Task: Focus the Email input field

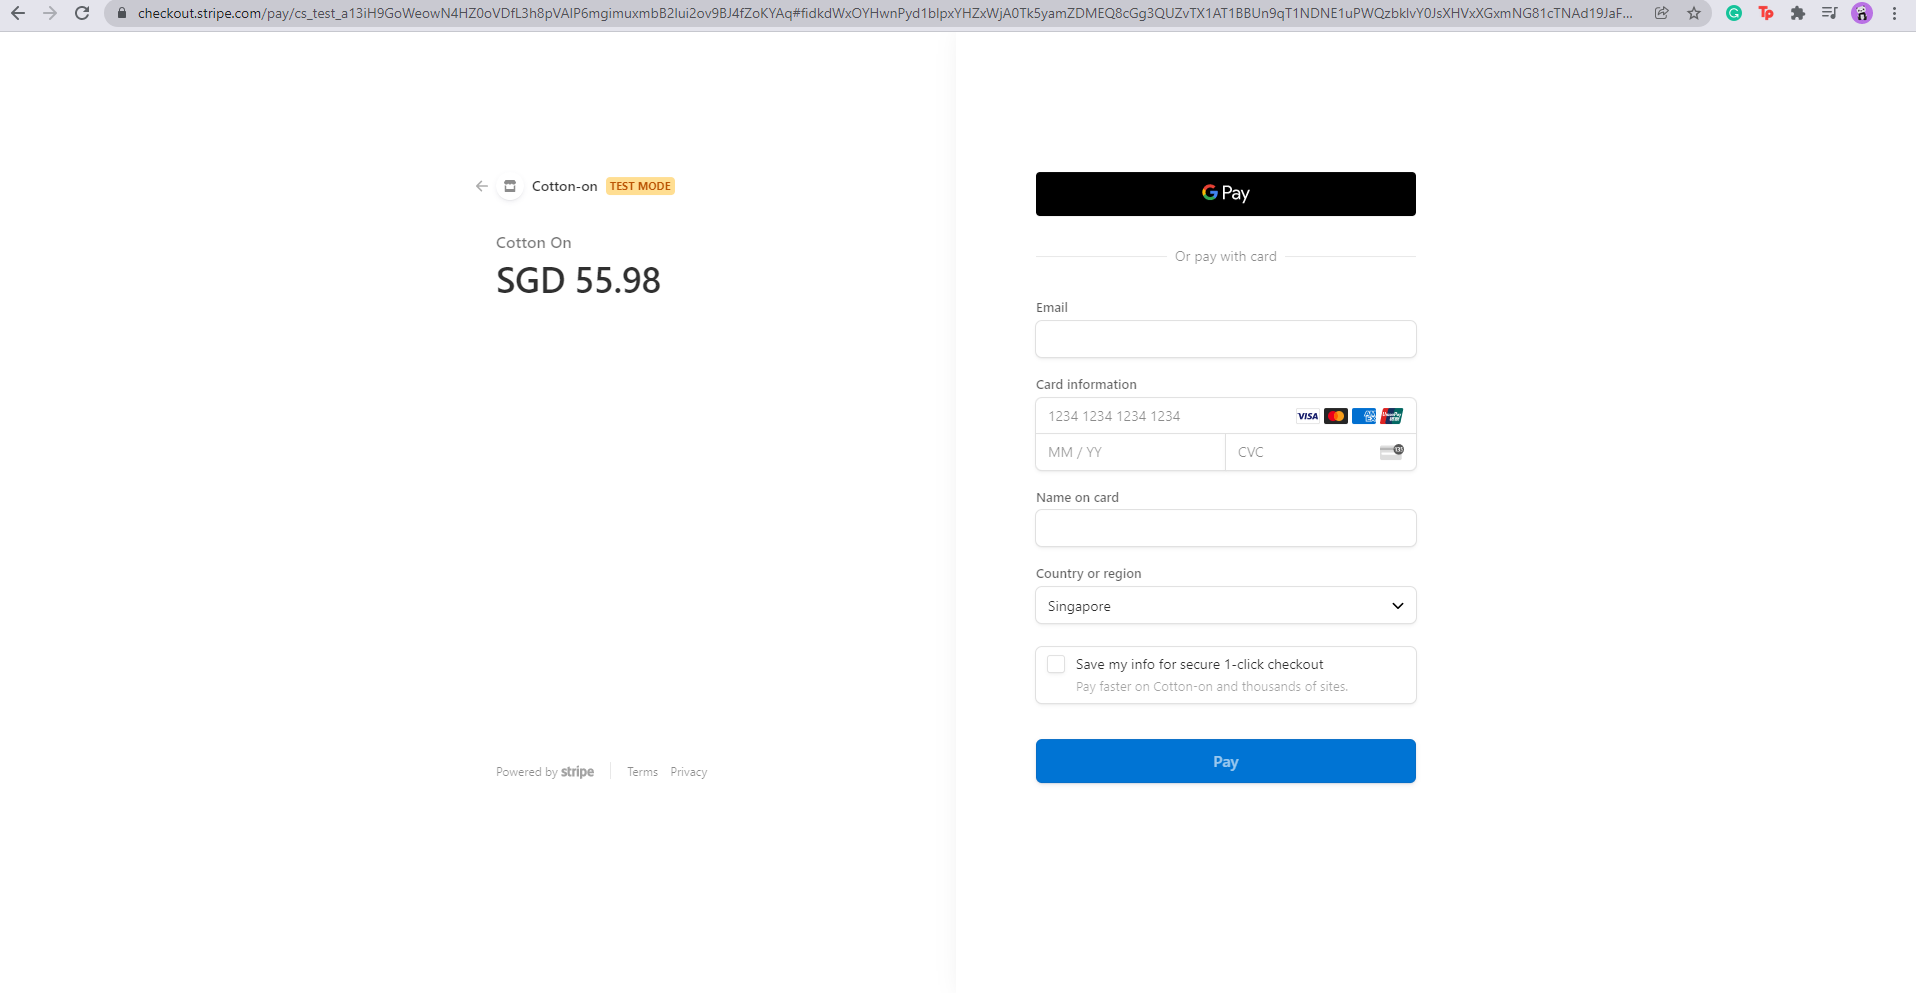Action: point(1226,339)
